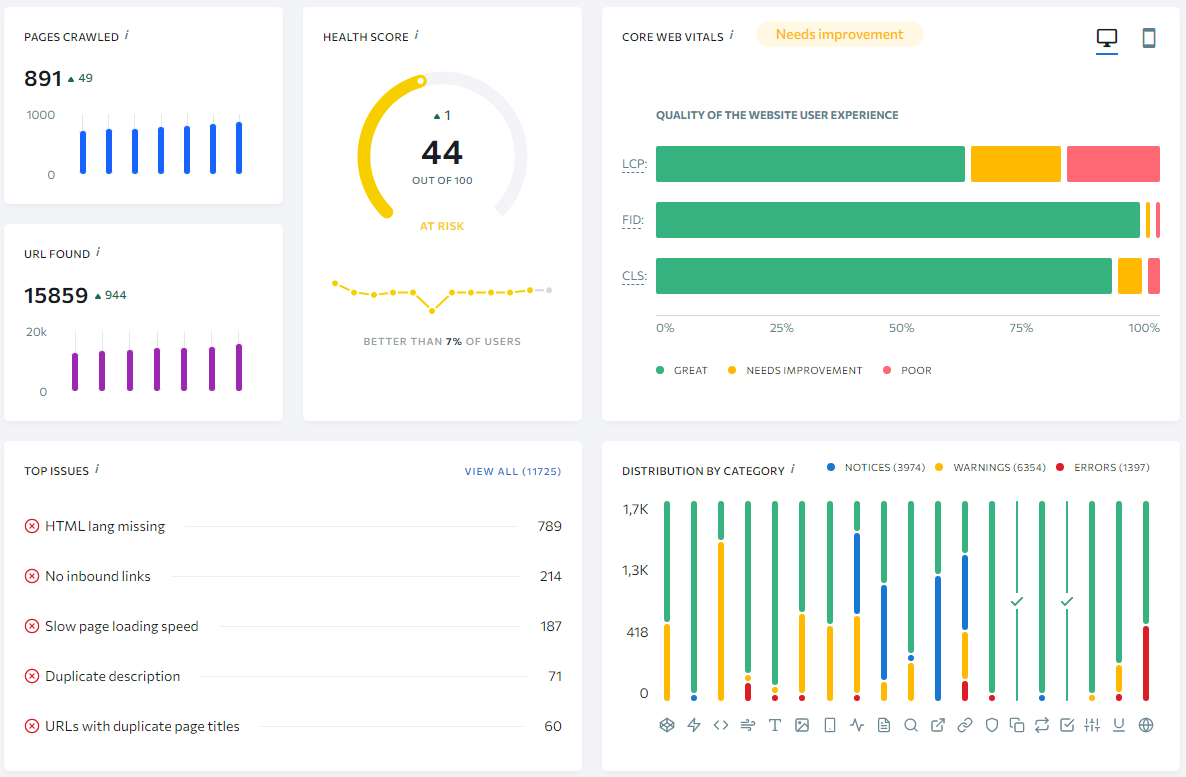This screenshot has width=1186, height=777.
Task: Select the document page category icon
Action: pyautogui.click(x=883, y=725)
